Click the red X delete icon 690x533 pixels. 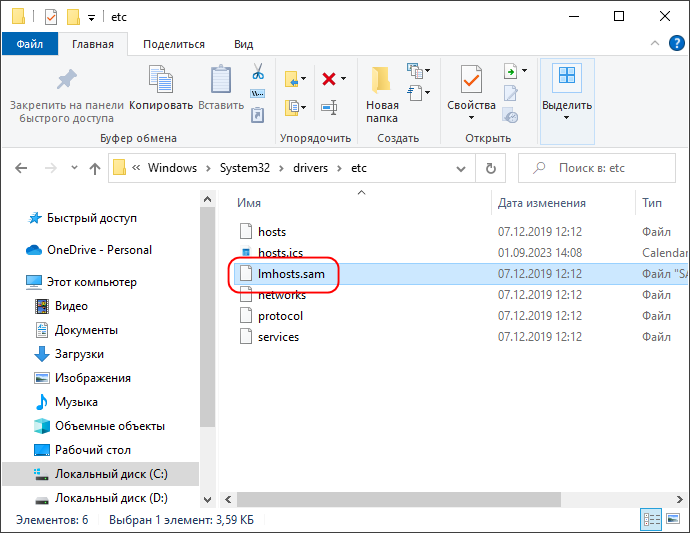pyautogui.click(x=329, y=79)
